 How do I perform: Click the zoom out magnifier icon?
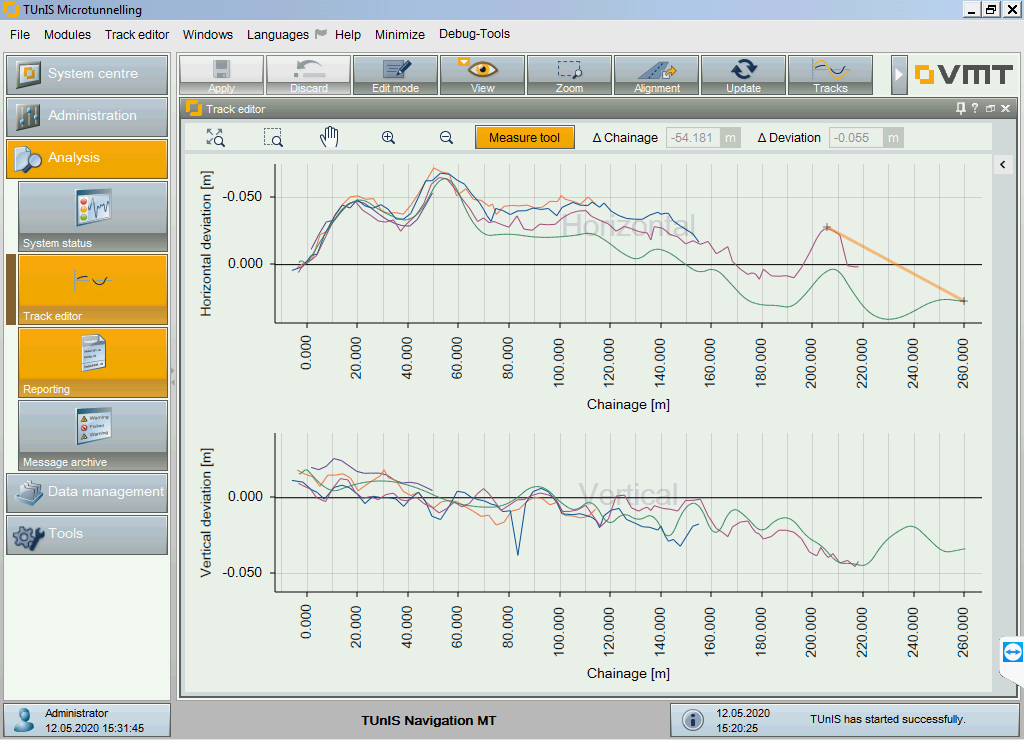pos(446,137)
